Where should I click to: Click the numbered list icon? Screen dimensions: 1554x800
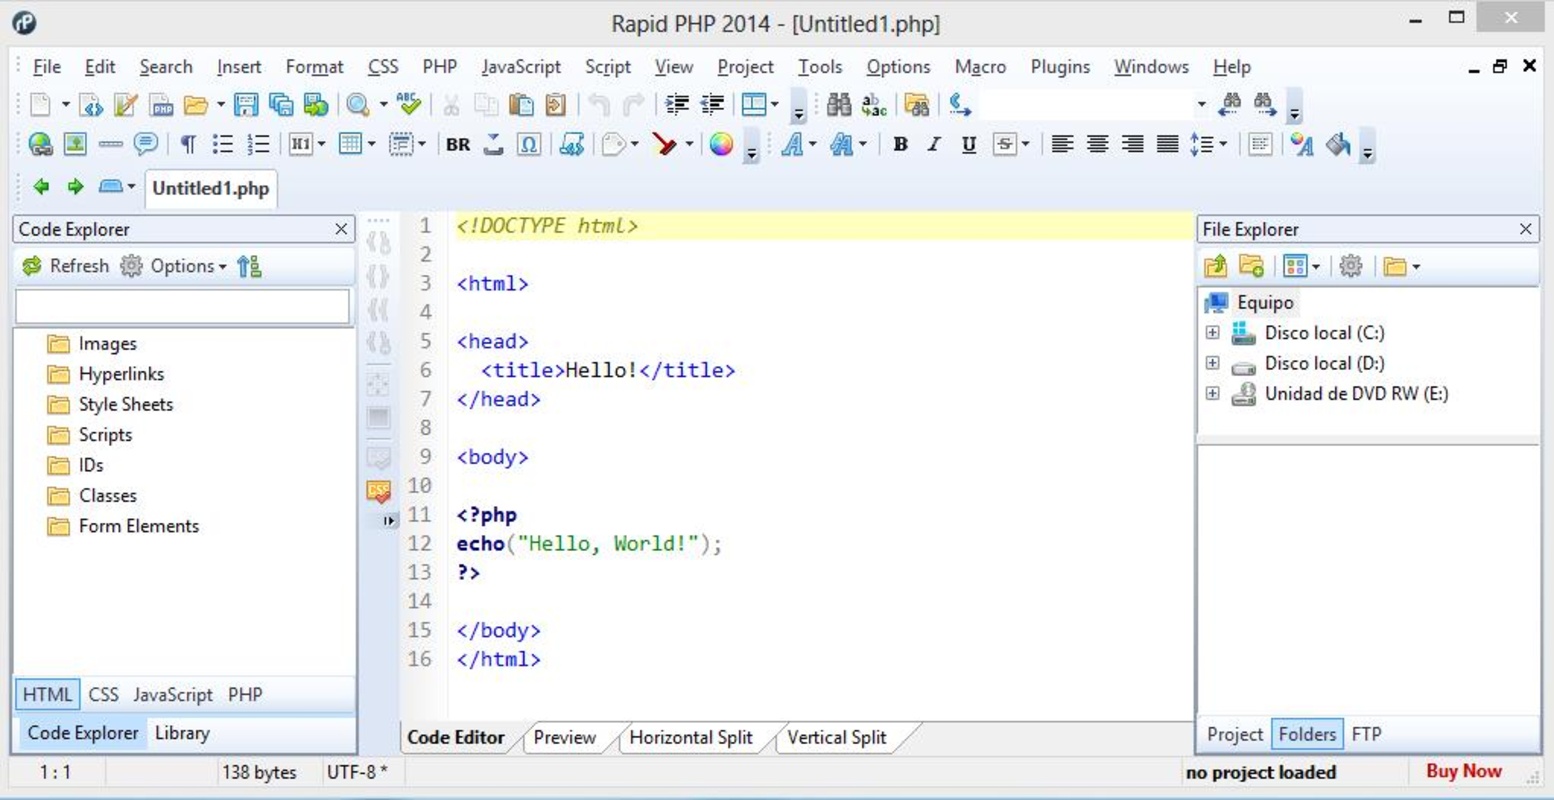click(x=259, y=145)
